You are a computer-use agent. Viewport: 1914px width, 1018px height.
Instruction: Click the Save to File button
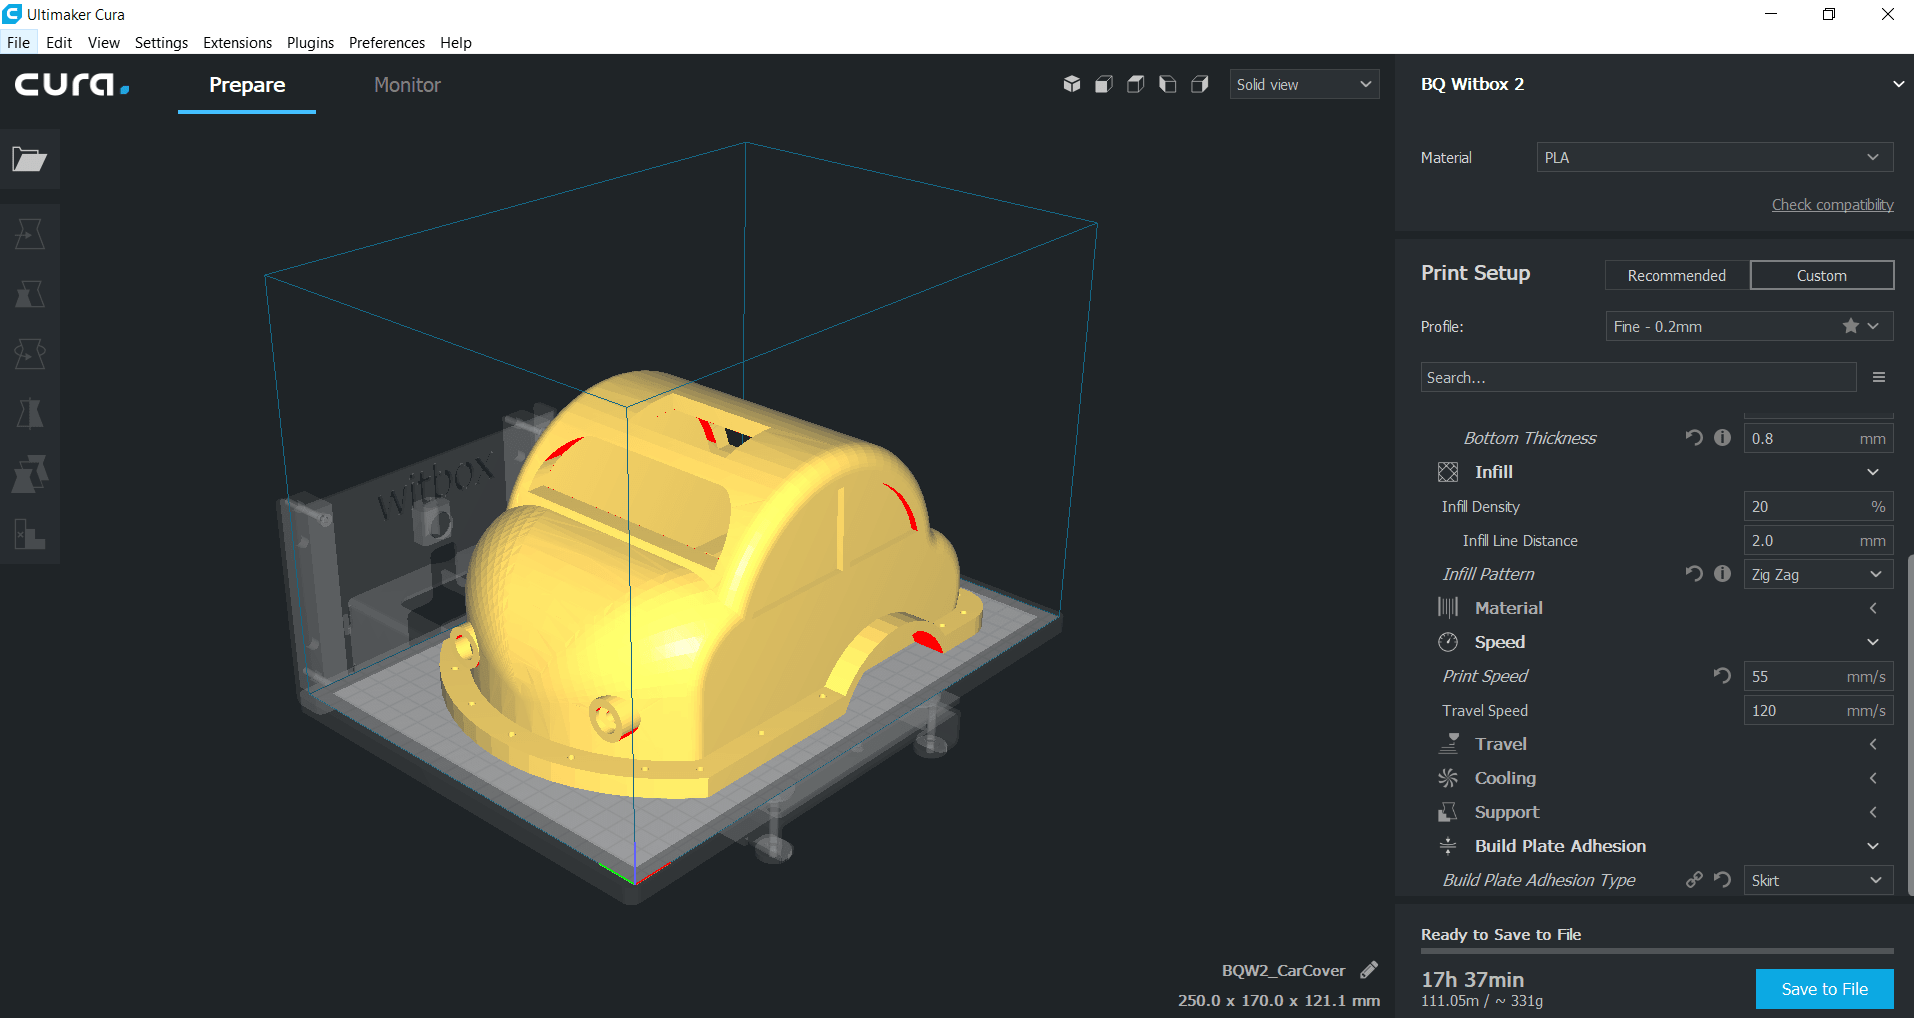(1825, 989)
